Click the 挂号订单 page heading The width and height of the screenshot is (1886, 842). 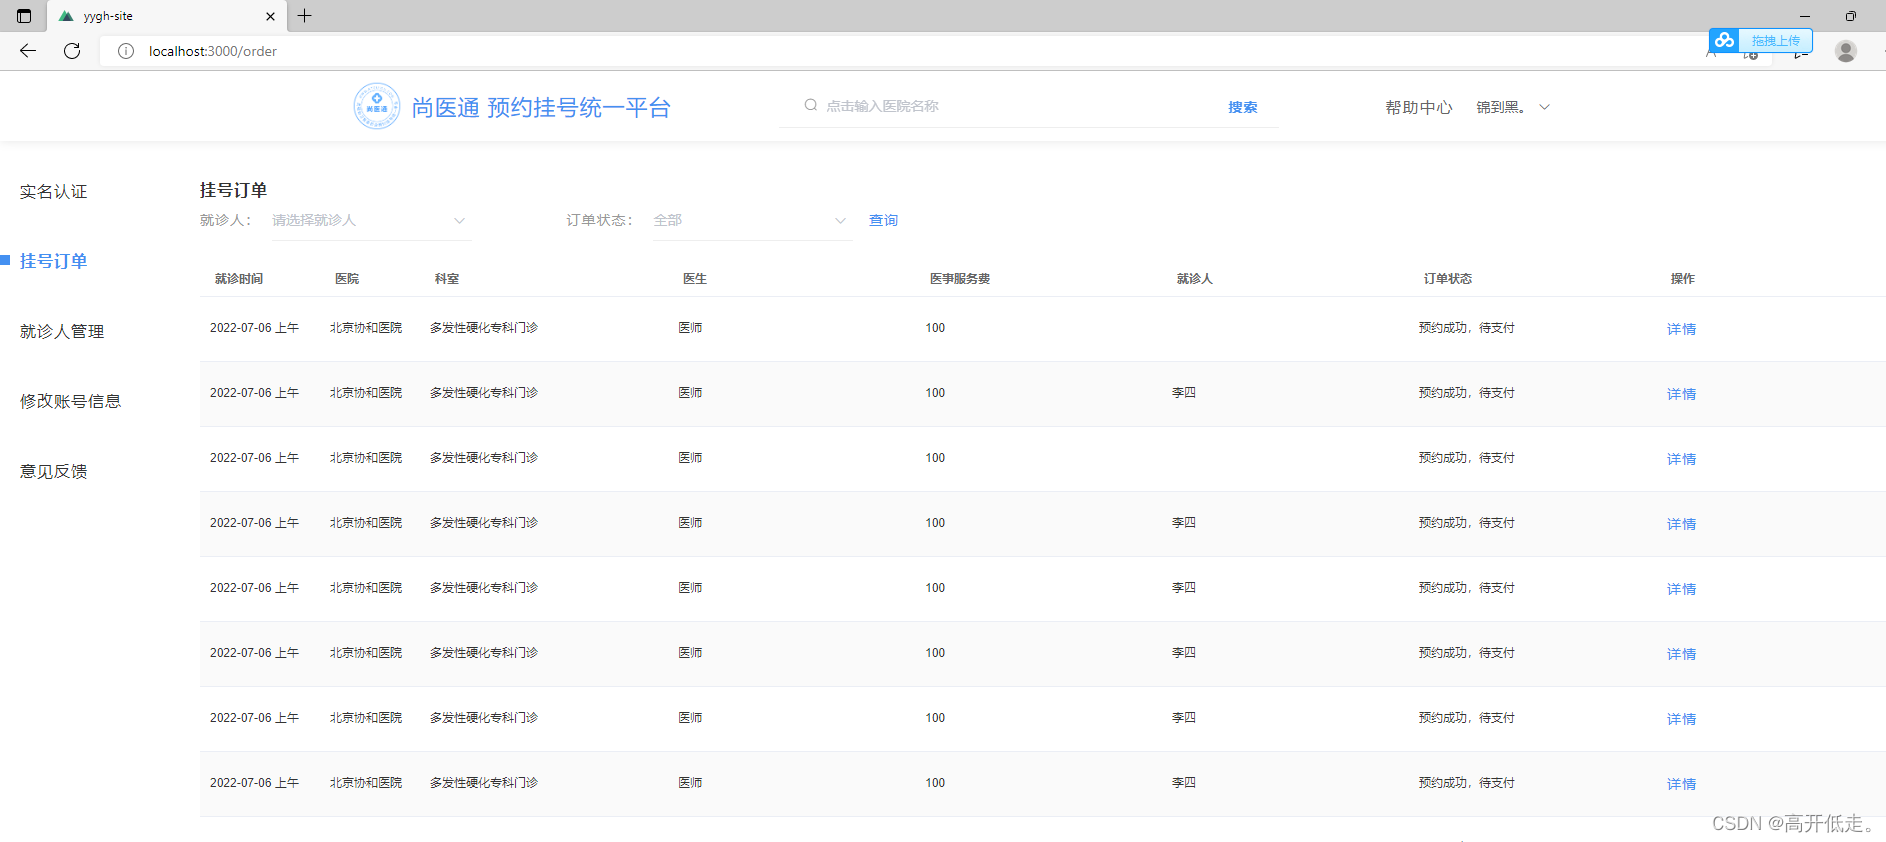[x=233, y=190]
